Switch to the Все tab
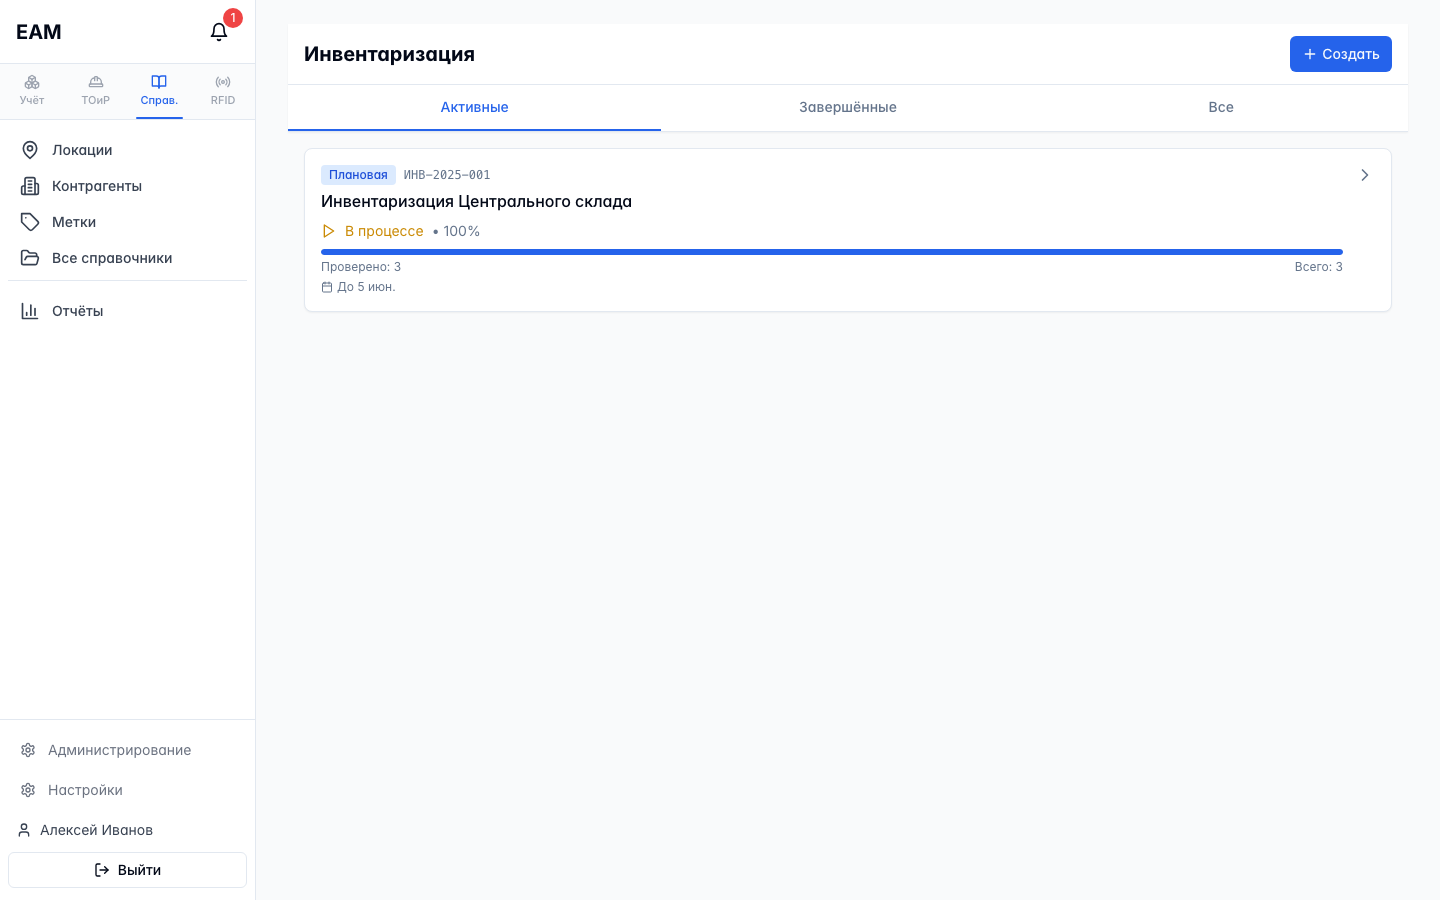This screenshot has width=1440, height=900. click(x=1221, y=107)
